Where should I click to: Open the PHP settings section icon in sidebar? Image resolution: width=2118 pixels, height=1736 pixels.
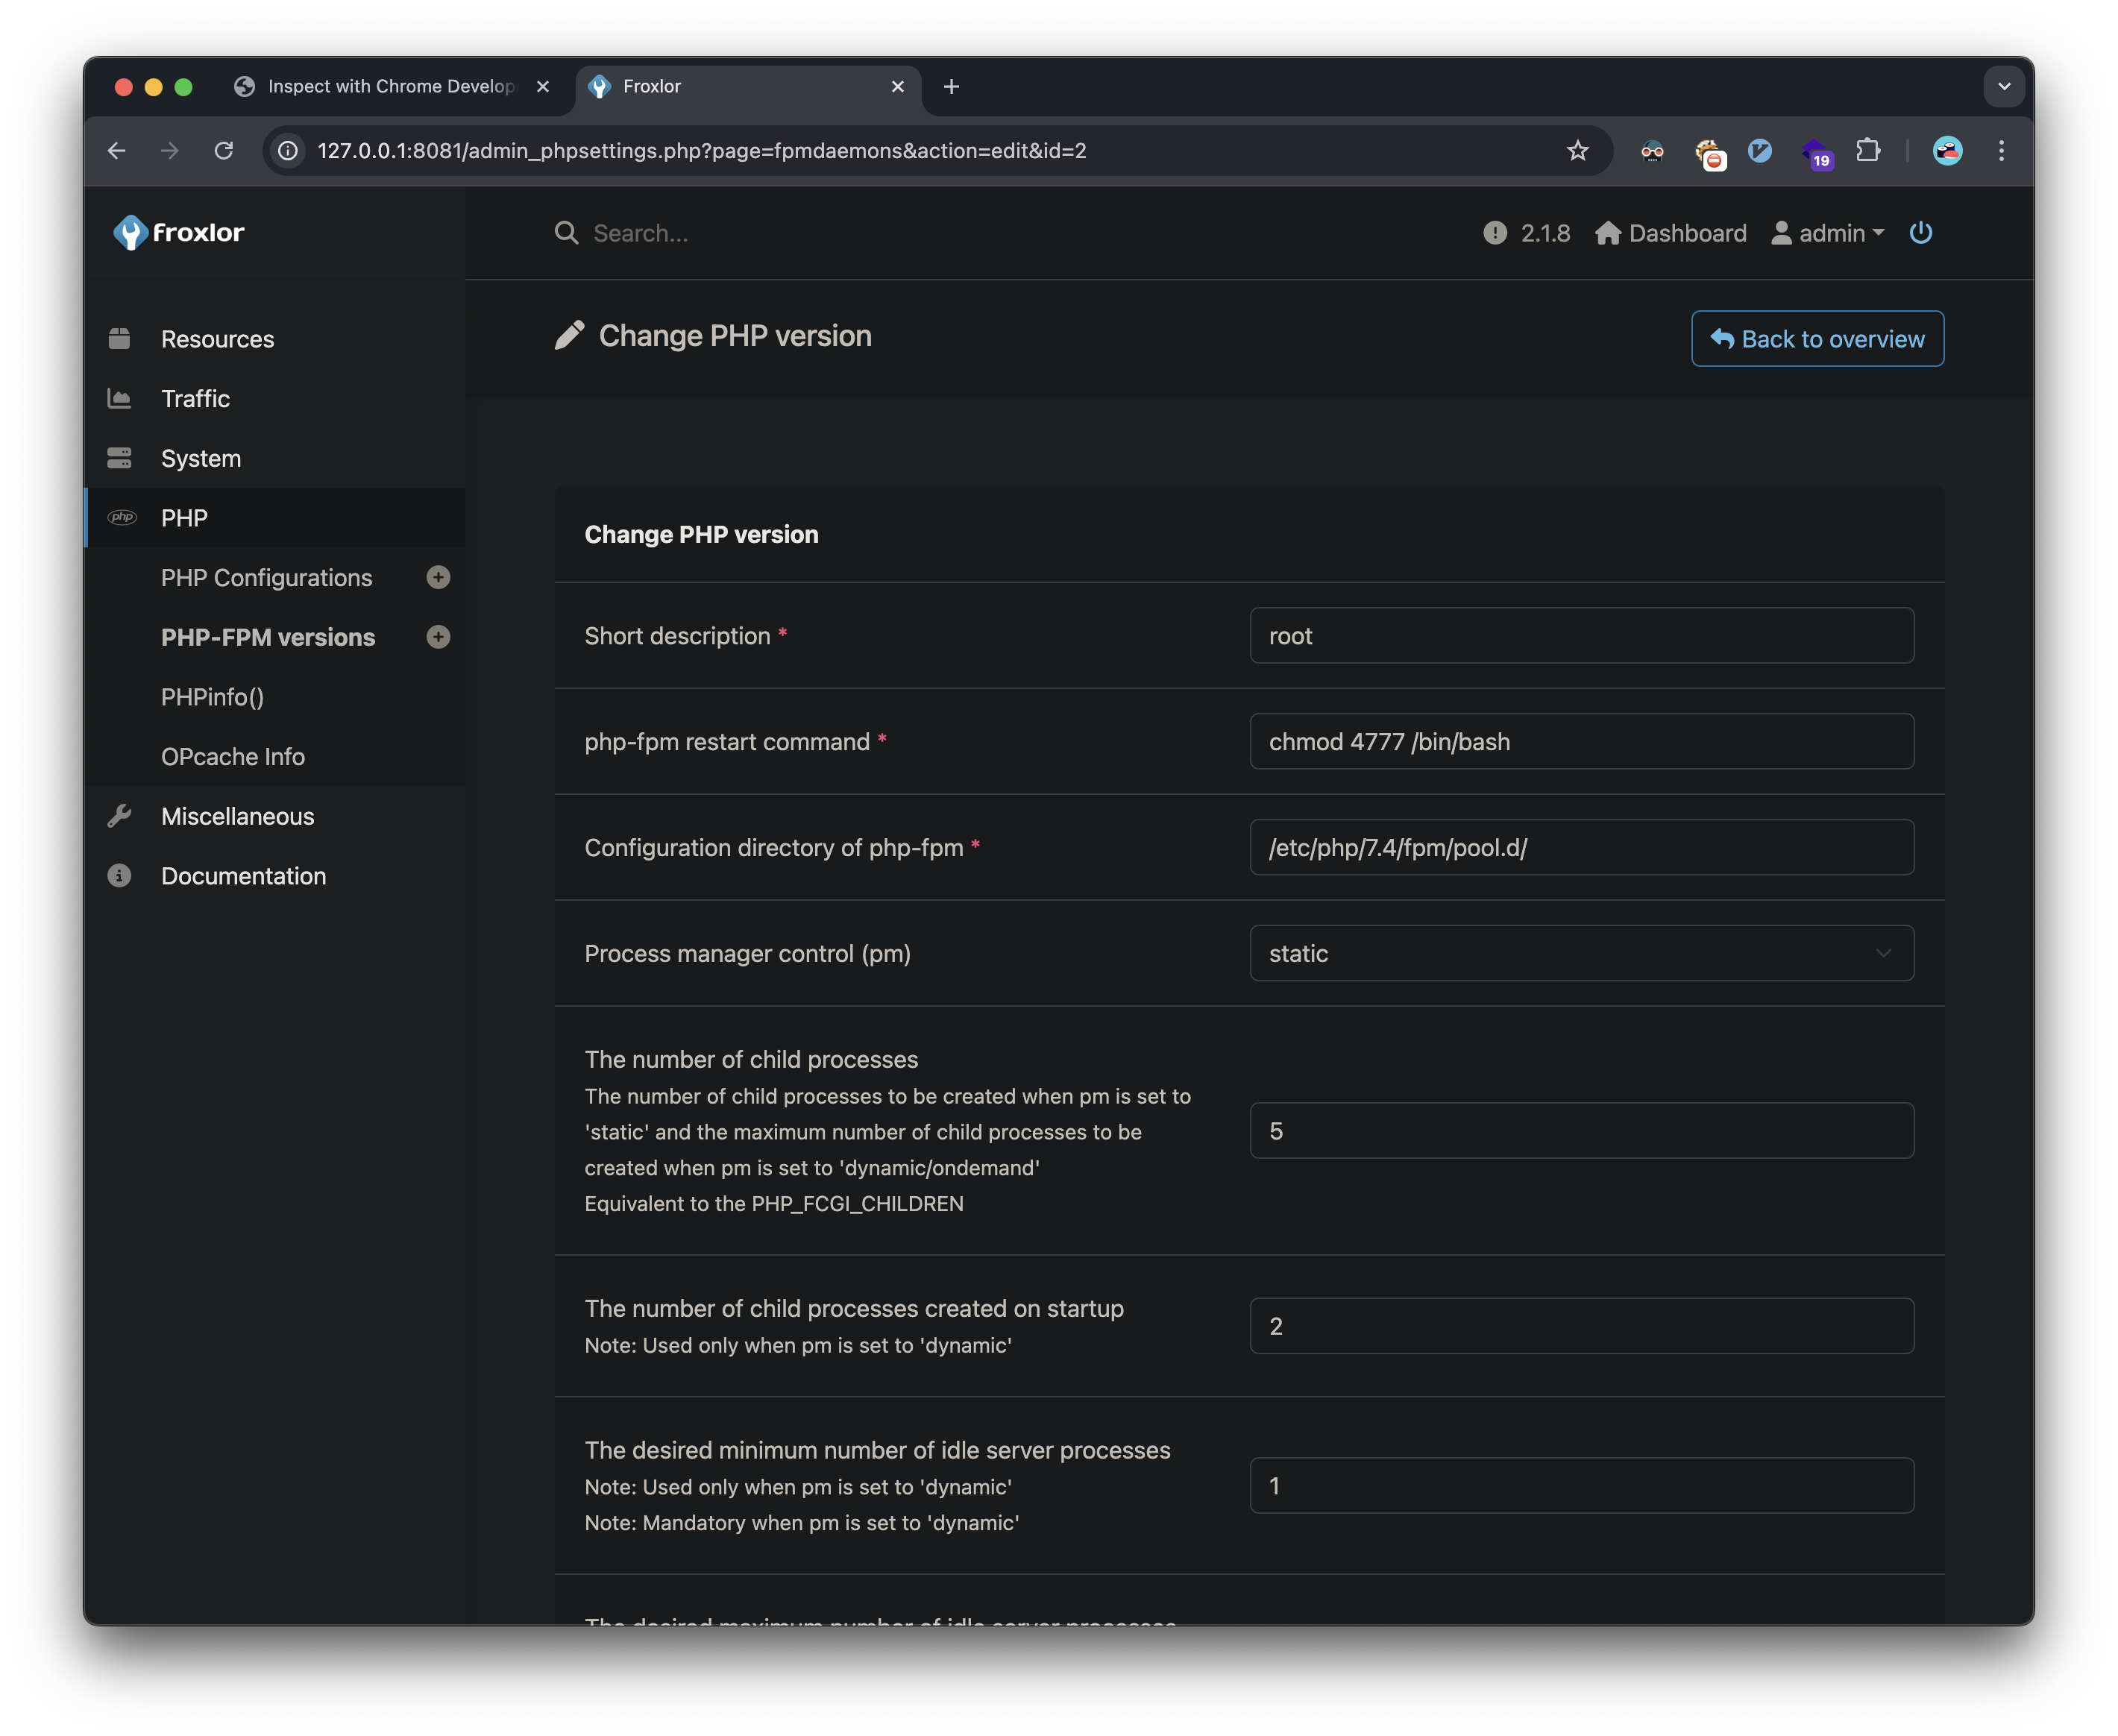click(122, 518)
